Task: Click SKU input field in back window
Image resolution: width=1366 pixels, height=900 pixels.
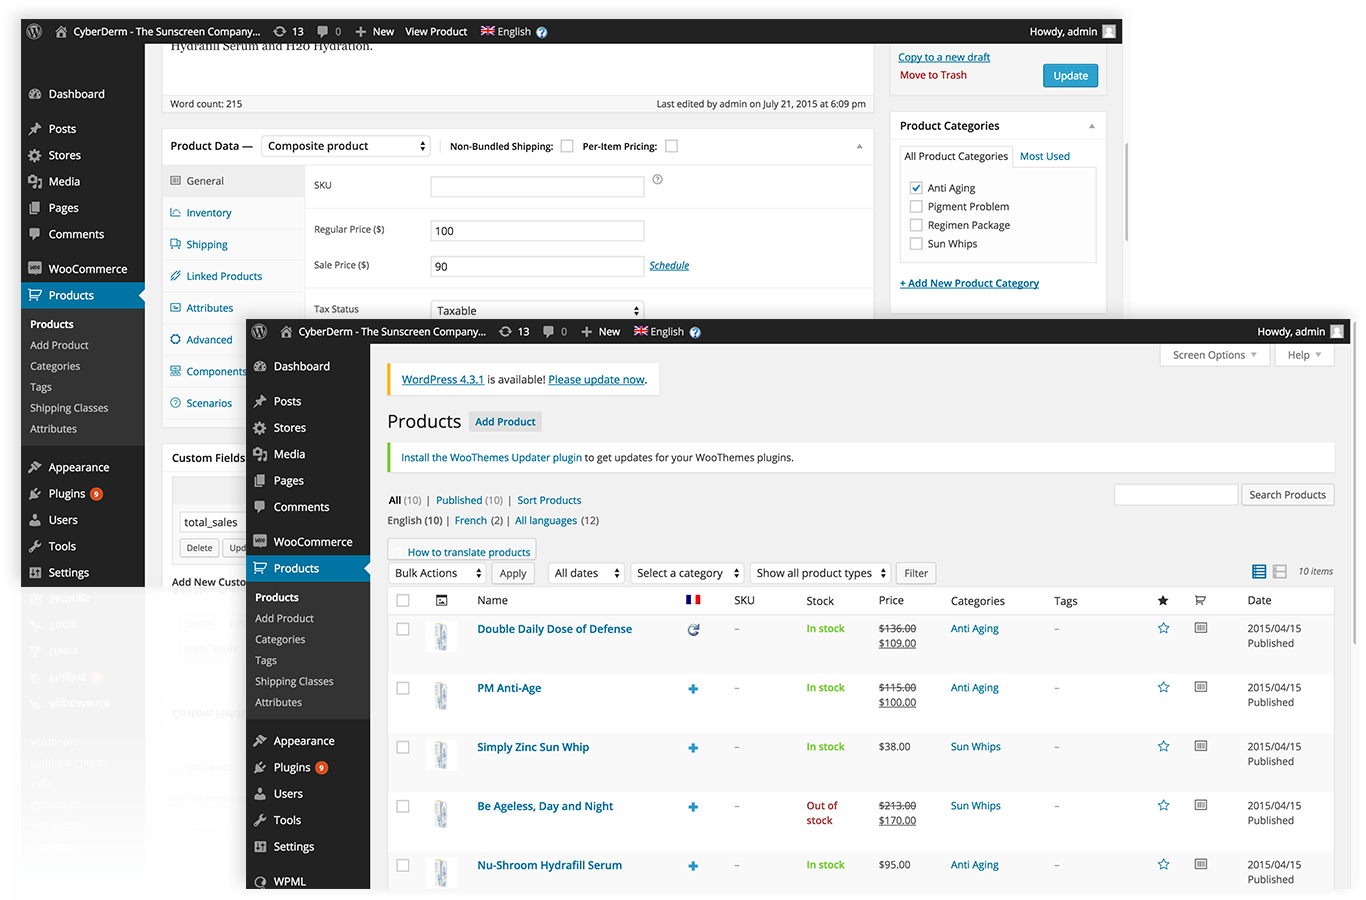Action: point(537,186)
